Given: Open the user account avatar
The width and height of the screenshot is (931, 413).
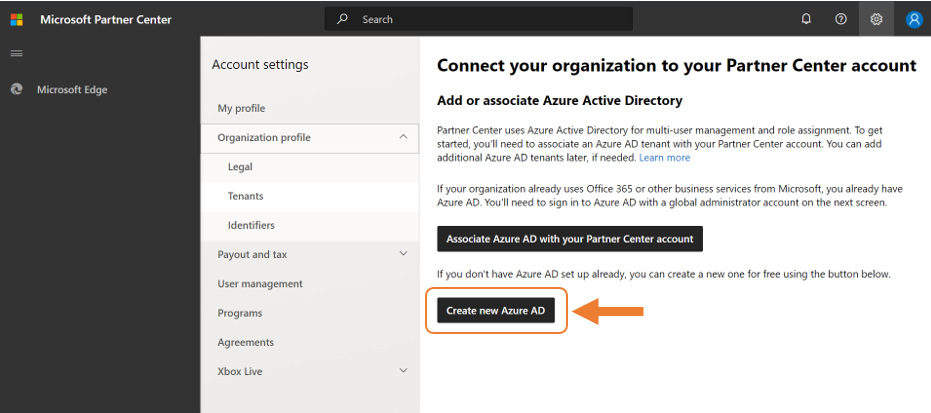Looking at the screenshot, I should click(x=914, y=19).
